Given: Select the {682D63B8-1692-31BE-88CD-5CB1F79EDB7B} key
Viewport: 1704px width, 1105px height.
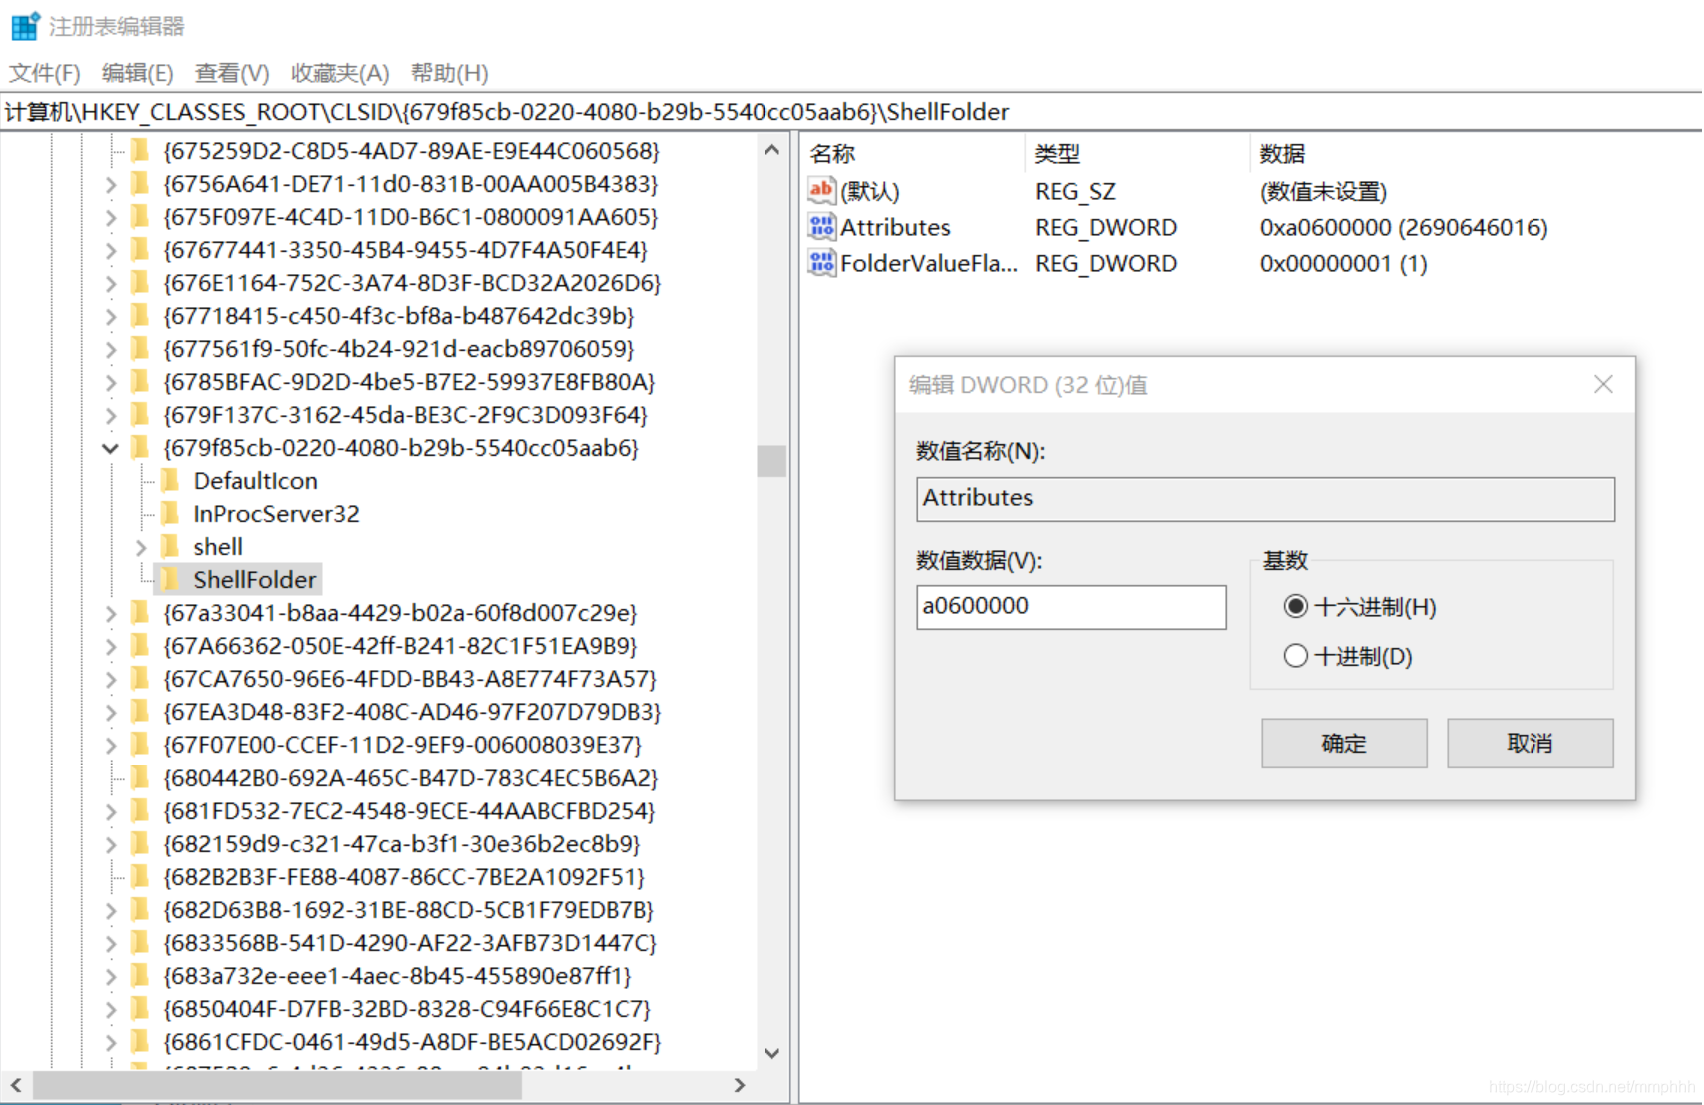Looking at the screenshot, I should (408, 909).
